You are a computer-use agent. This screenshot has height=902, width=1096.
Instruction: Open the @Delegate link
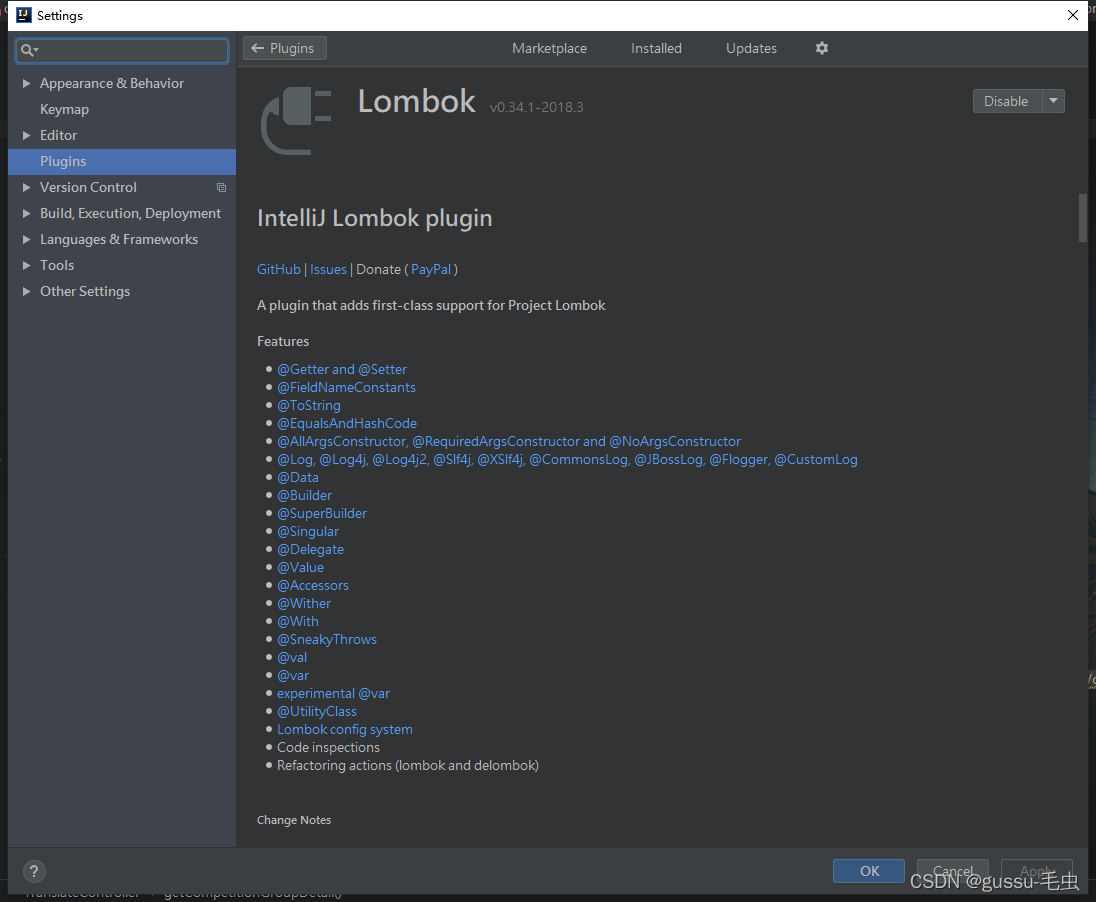click(x=310, y=550)
